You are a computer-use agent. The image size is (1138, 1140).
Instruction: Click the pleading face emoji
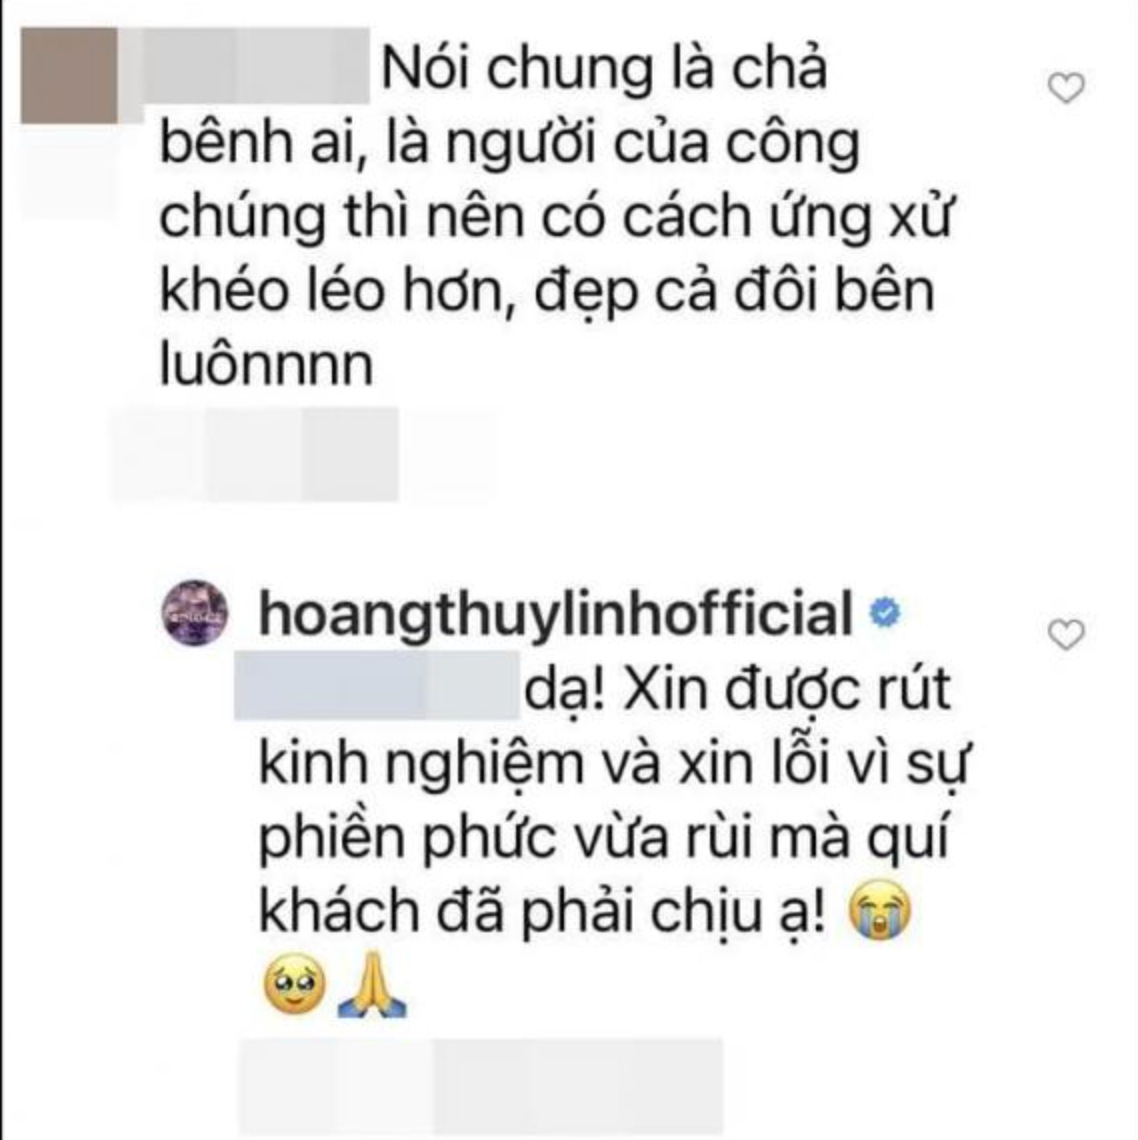point(294,984)
